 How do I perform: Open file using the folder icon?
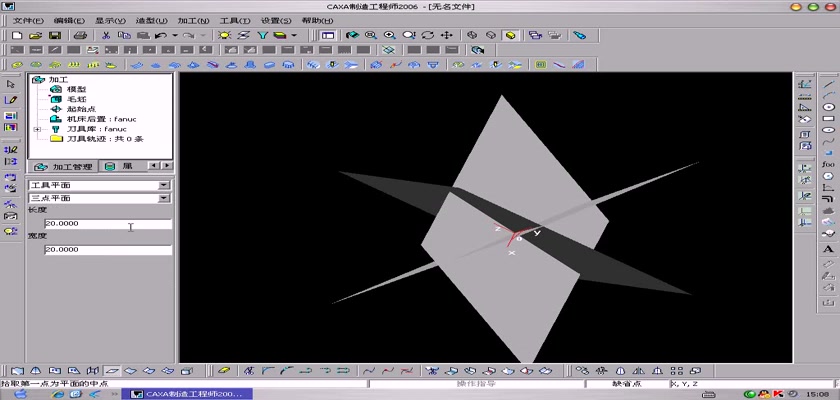[x=35, y=35]
